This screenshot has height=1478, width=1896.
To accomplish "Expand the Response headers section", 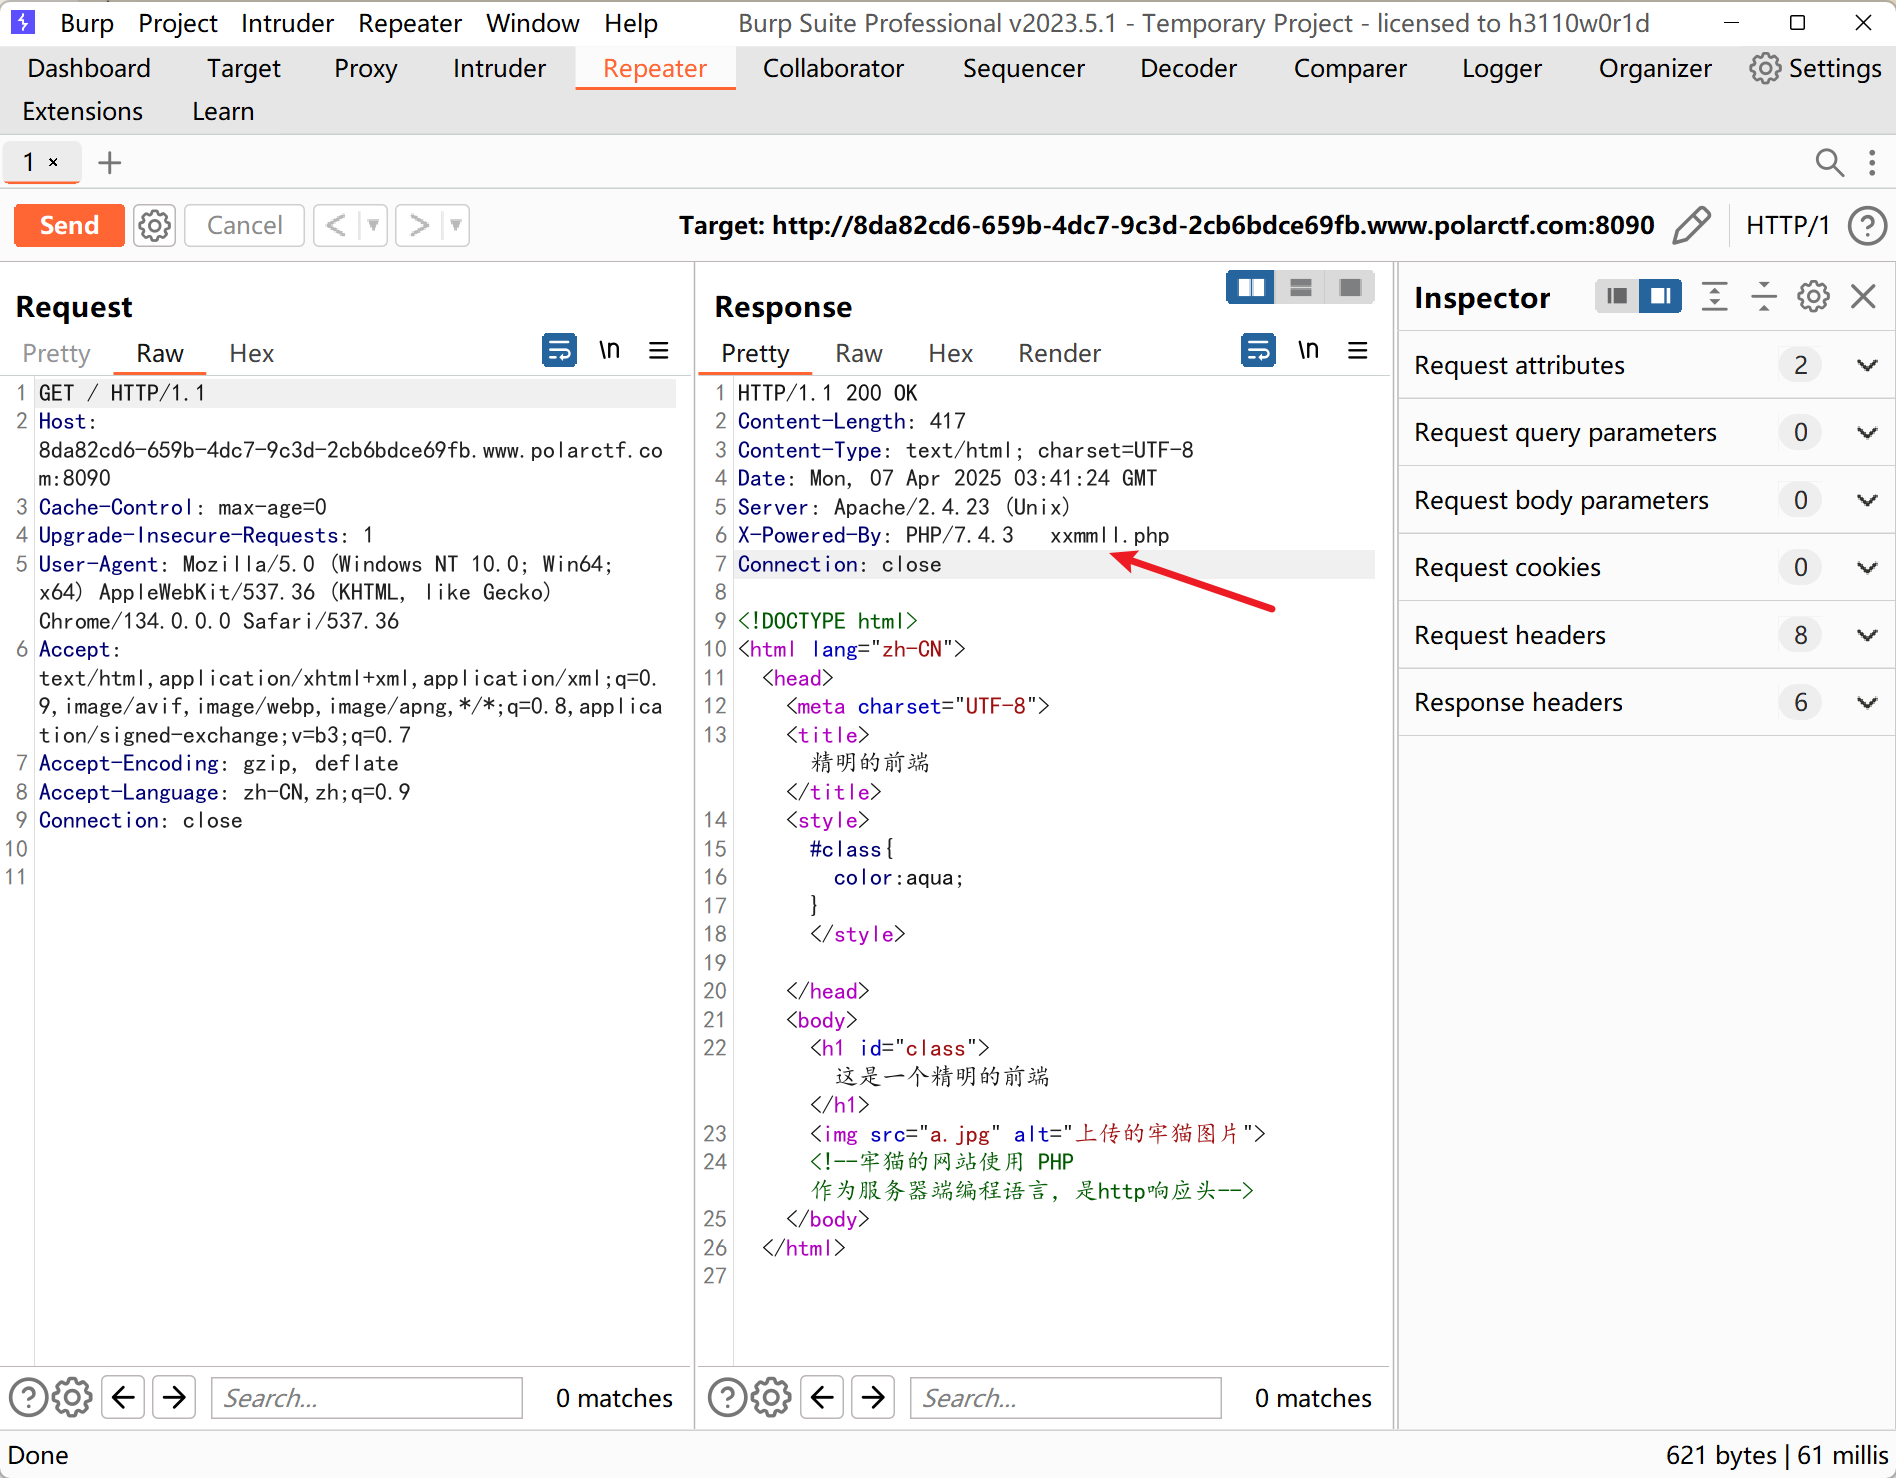I will pyautogui.click(x=1866, y=702).
